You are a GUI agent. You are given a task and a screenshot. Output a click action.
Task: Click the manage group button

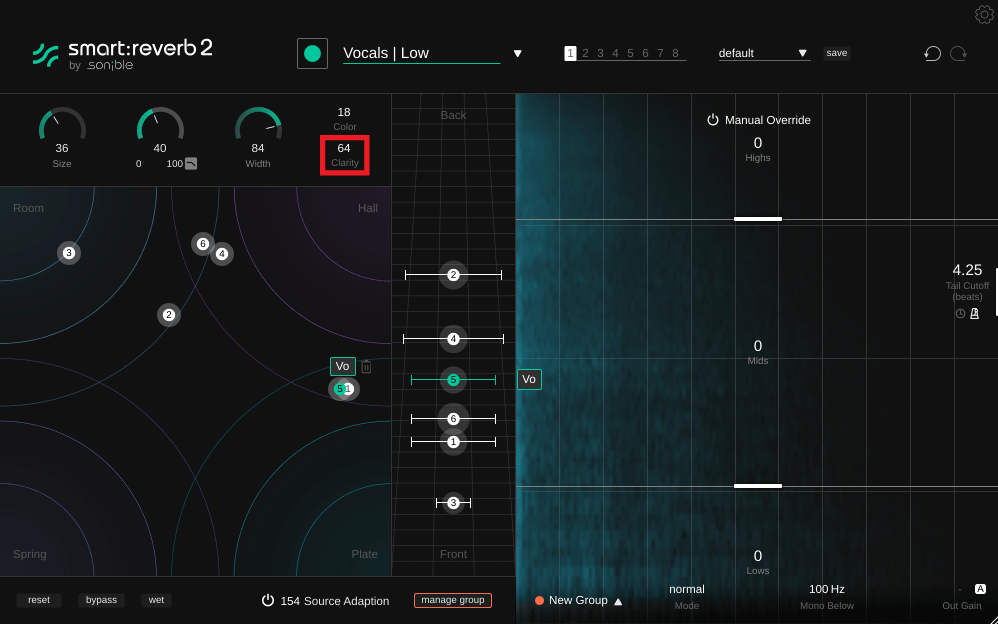pos(453,600)
